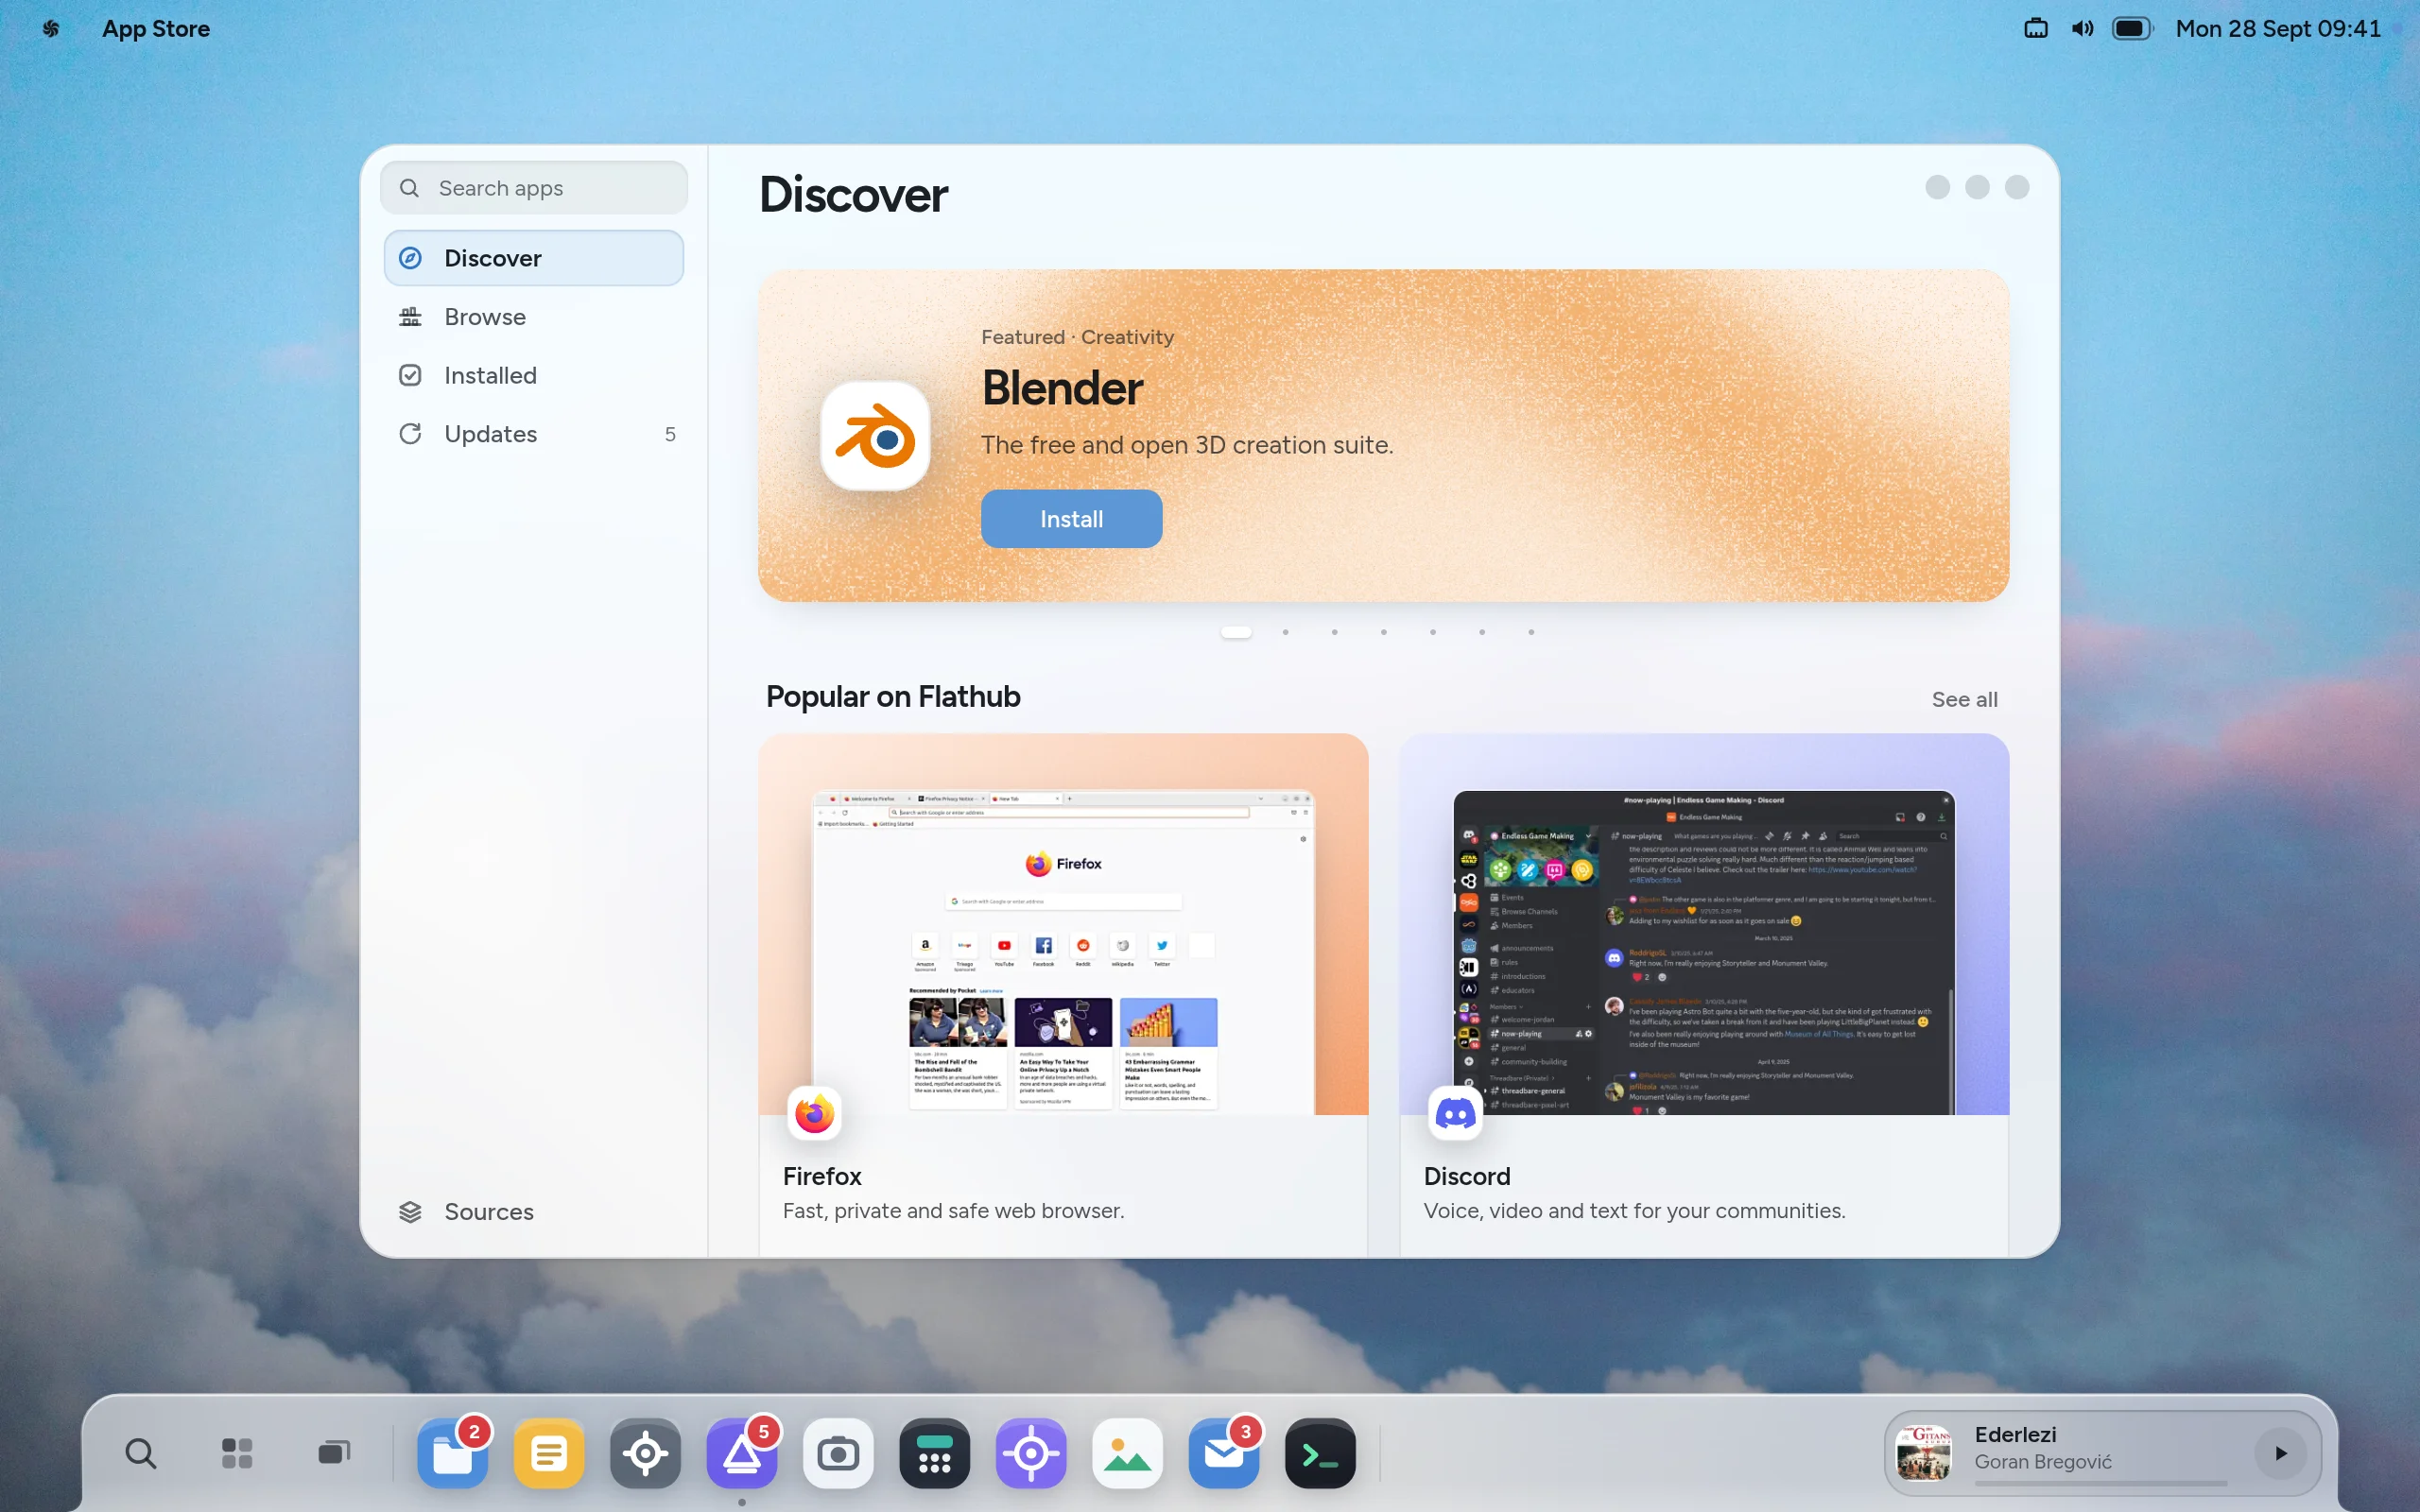Click the Firefox logo icon

point(814,1113)
